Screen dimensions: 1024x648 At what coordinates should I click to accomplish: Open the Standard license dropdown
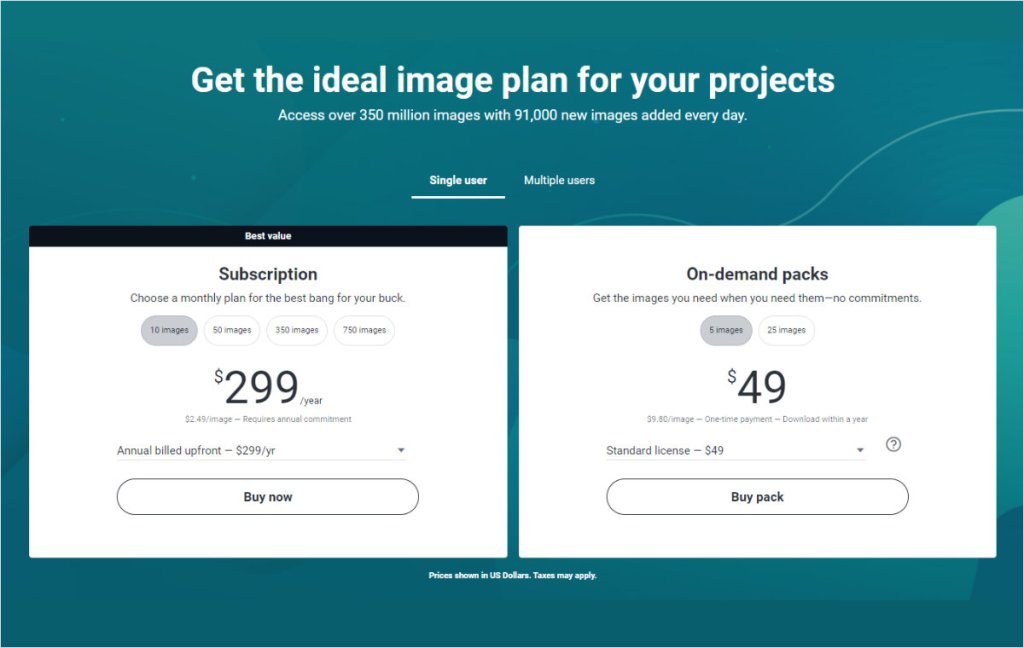735,451
